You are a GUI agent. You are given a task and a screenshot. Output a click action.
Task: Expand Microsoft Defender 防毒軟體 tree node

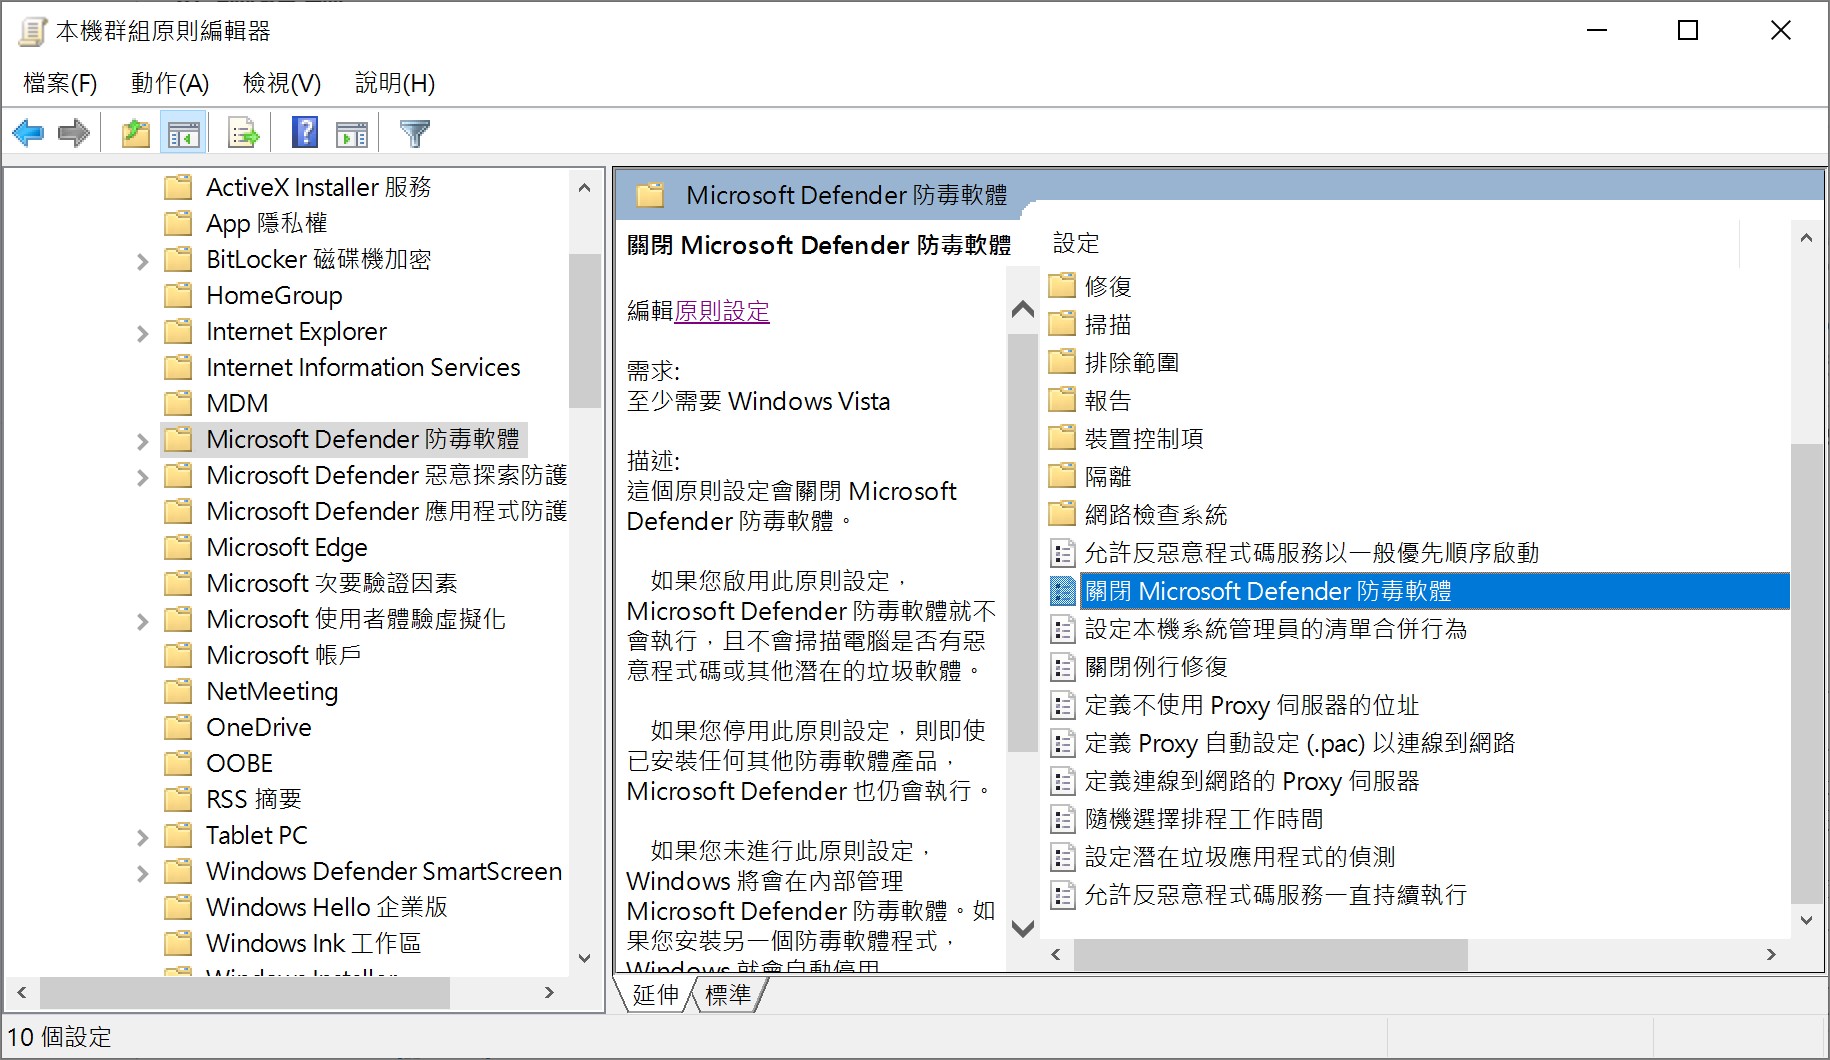click(142, 441)
